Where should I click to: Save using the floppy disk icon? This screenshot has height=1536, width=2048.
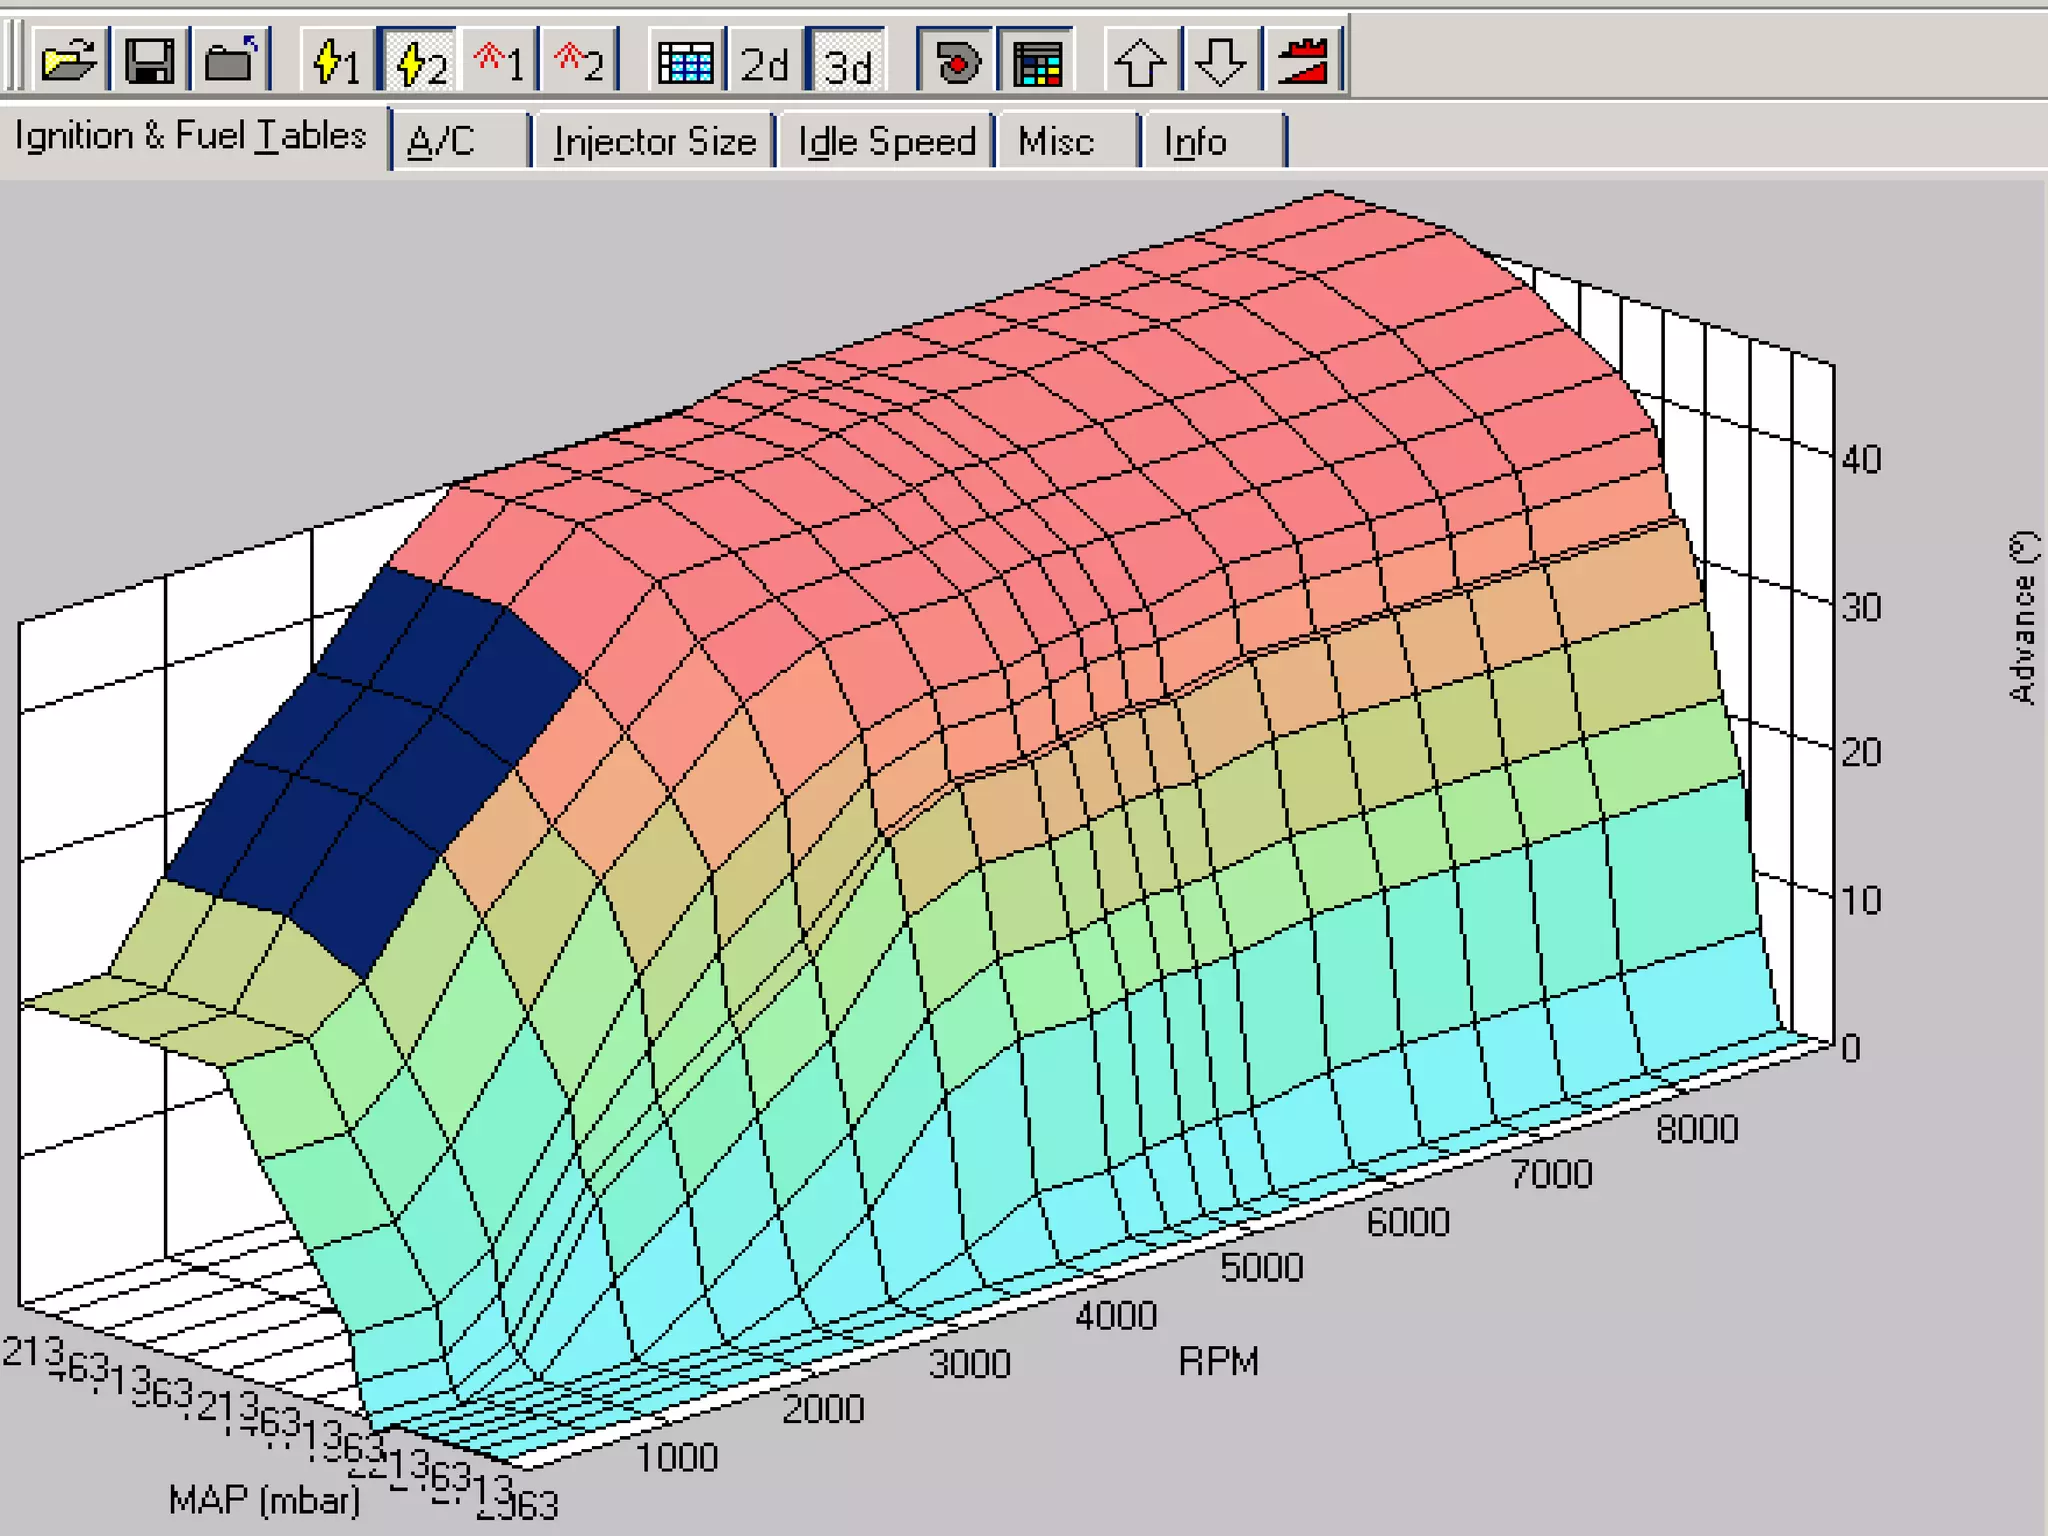149,62
